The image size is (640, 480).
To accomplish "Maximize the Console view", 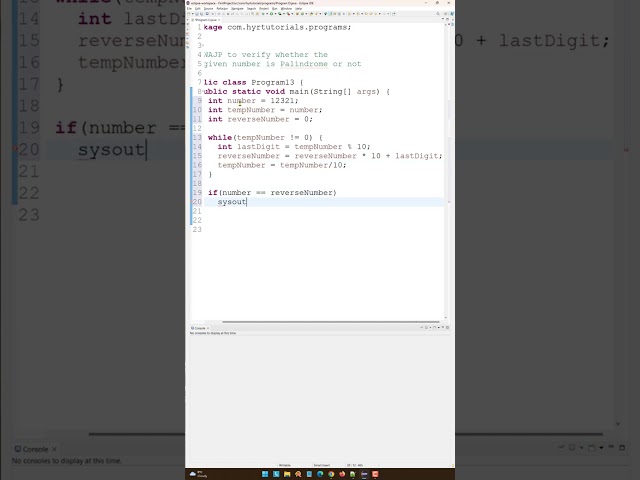I will point(447,327).
